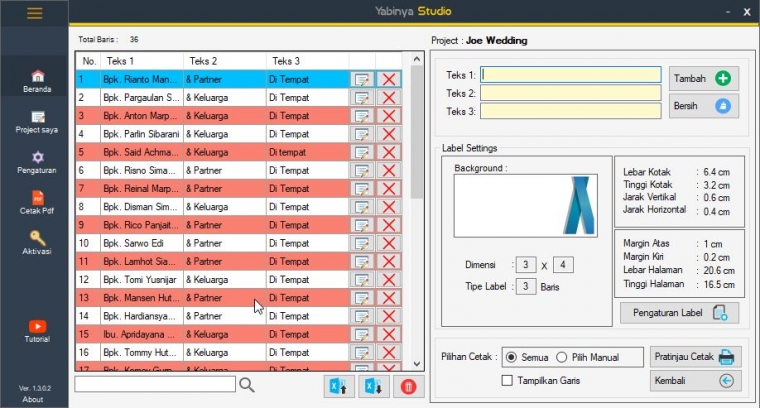The height and width of the screenshot is (408, 760).
Task: Click the Tambah add button
Action: [x=702, y=78]
